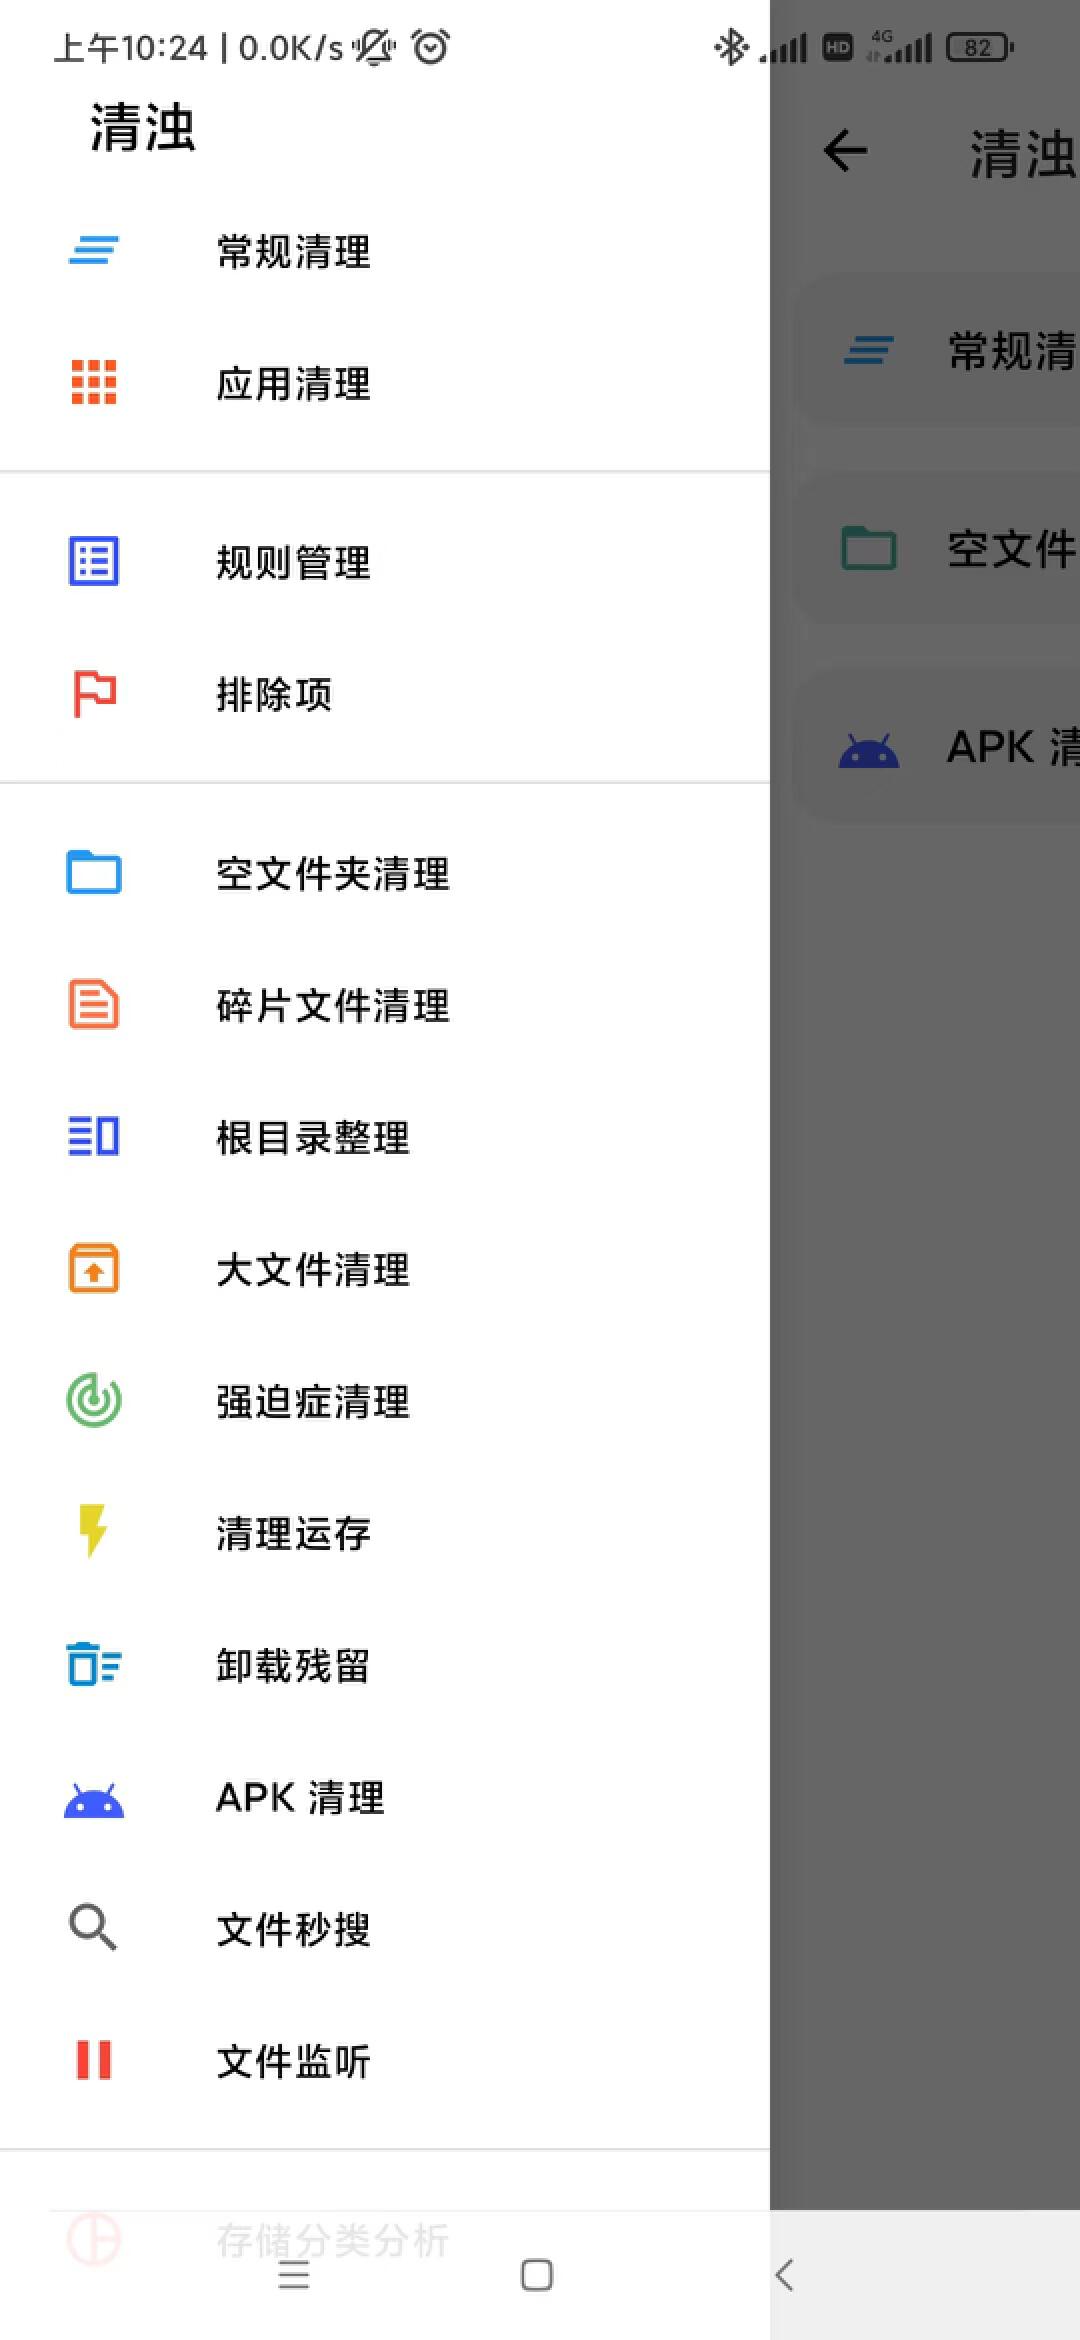1080x2340 pixels.
Task: Select APK 清理 label in drawer
Action: (300, 1797)
